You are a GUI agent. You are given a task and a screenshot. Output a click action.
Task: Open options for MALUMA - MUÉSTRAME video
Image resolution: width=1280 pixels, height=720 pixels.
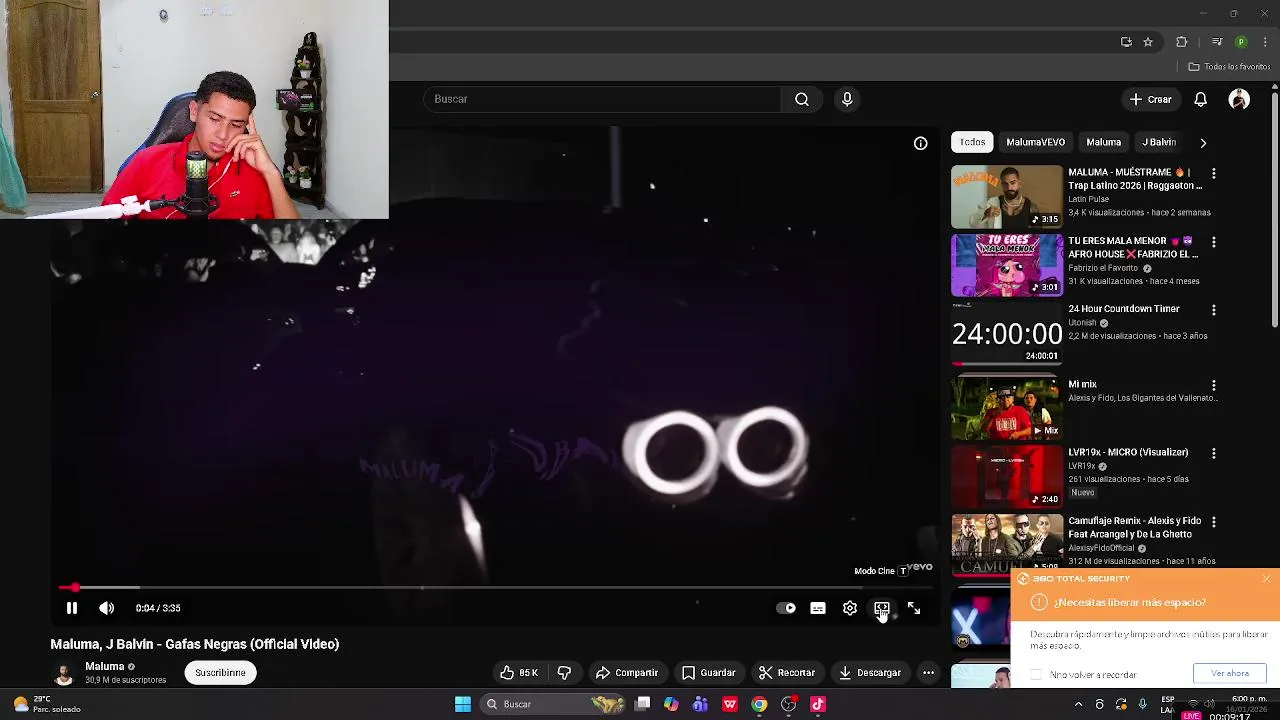[1214, 173]
